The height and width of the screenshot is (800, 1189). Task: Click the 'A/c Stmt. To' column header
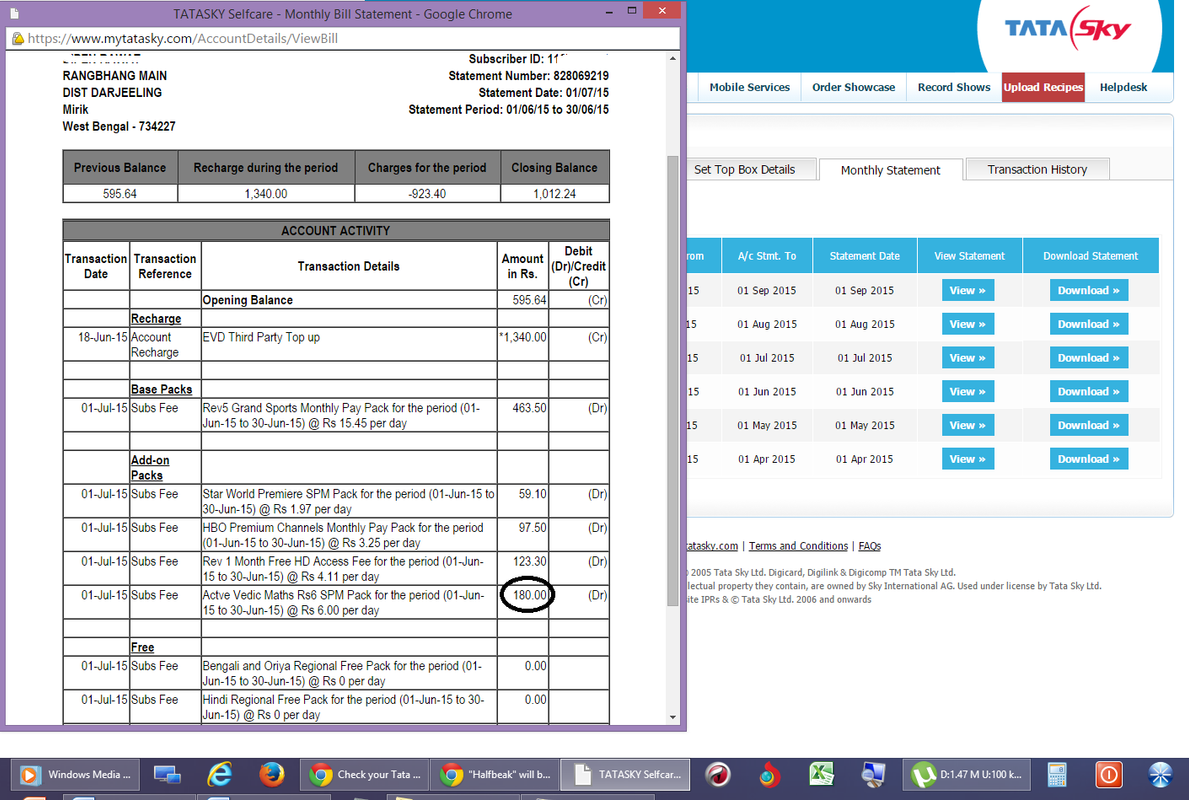click(x=767, y=256)
